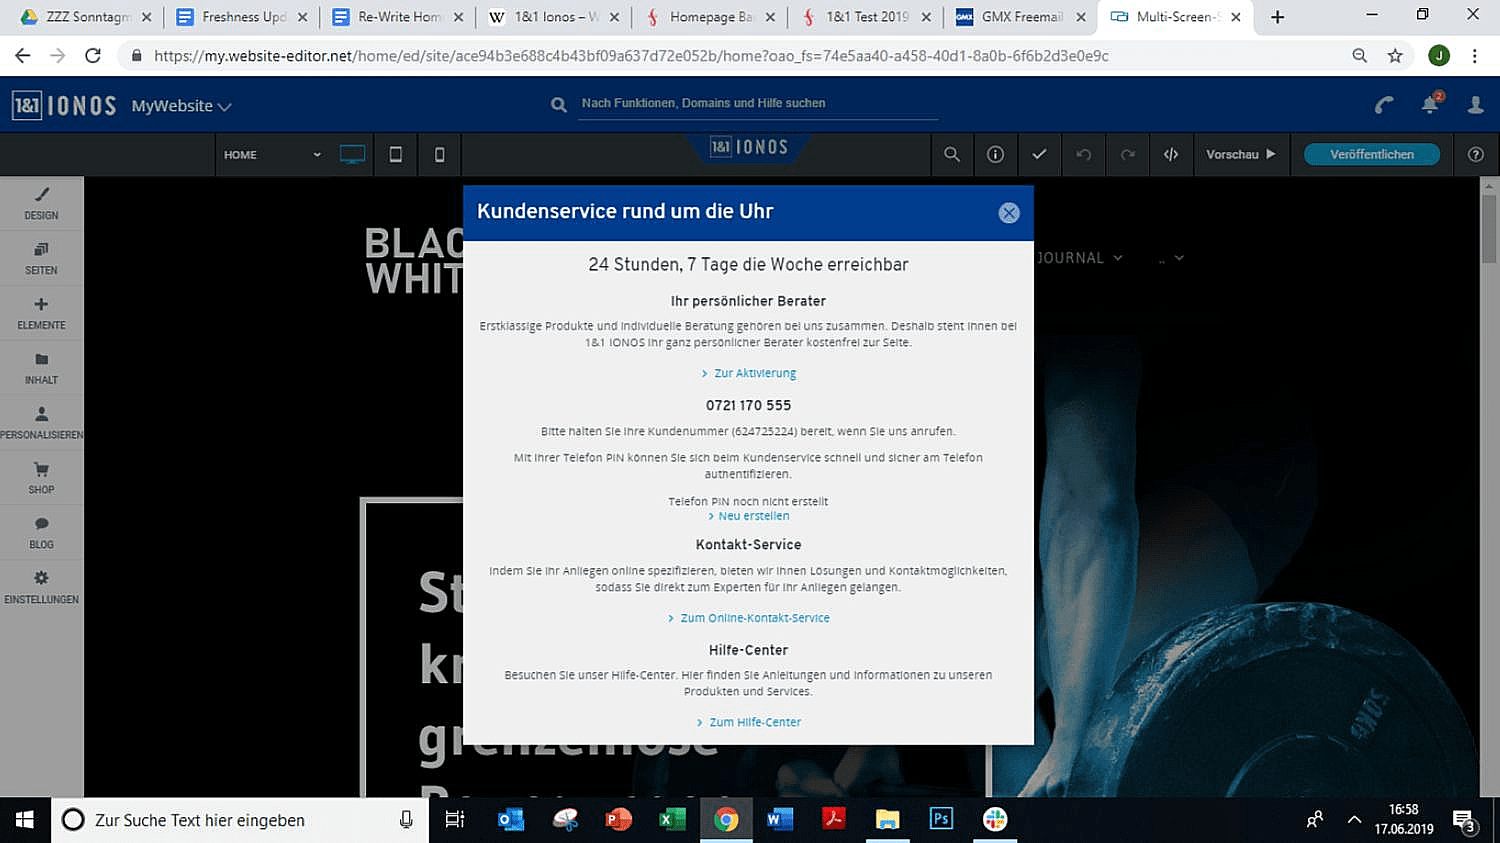Switch to 1&1 Ionos Wikipedia tab
The height and width of the screenshot is (843, 1500).
pyautogui.click(x=554, y=17)
